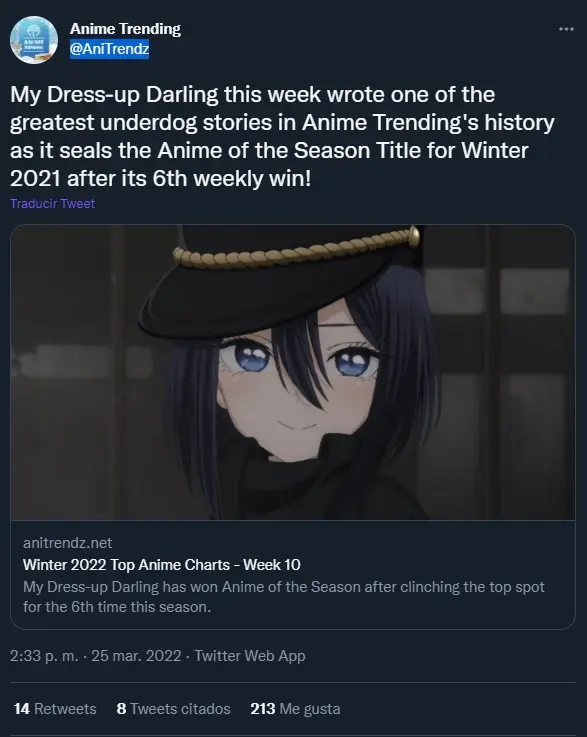This screenshot has height=737, width=587.
Task: Click the anitrendz.net domain text
Action: pos(68,543)
